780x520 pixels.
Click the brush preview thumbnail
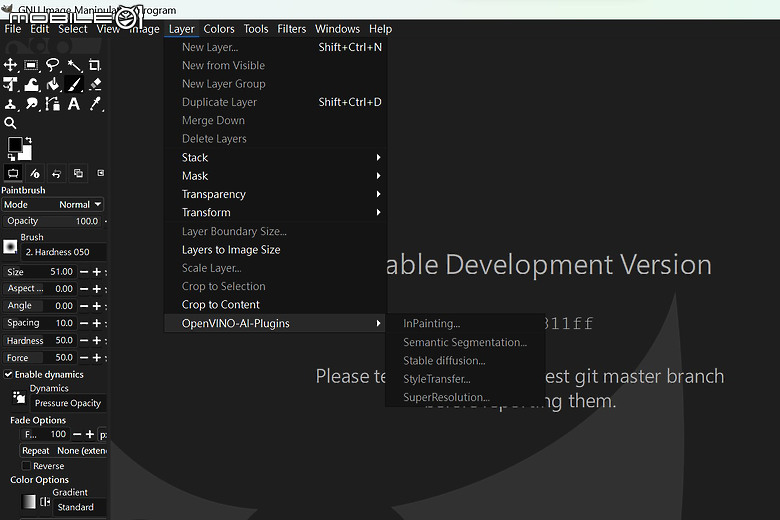click(10, 246)
